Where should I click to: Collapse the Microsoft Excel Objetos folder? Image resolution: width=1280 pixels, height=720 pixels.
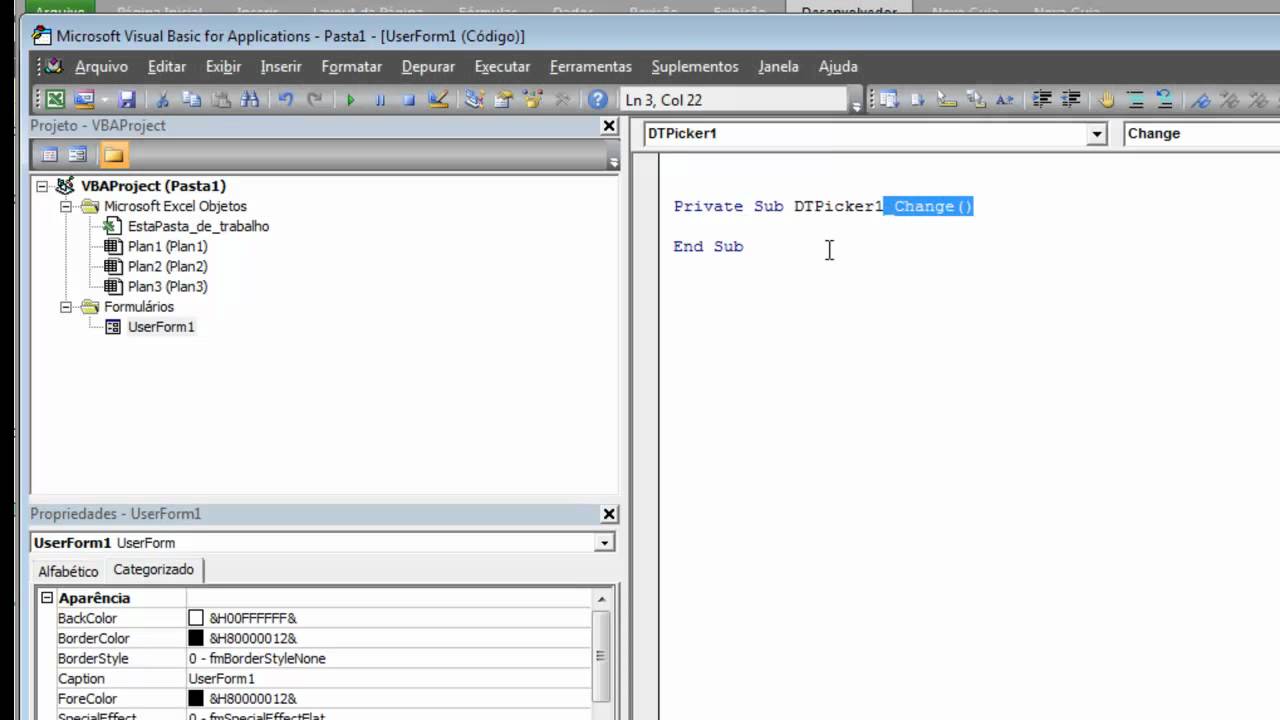tap(66, 207)
